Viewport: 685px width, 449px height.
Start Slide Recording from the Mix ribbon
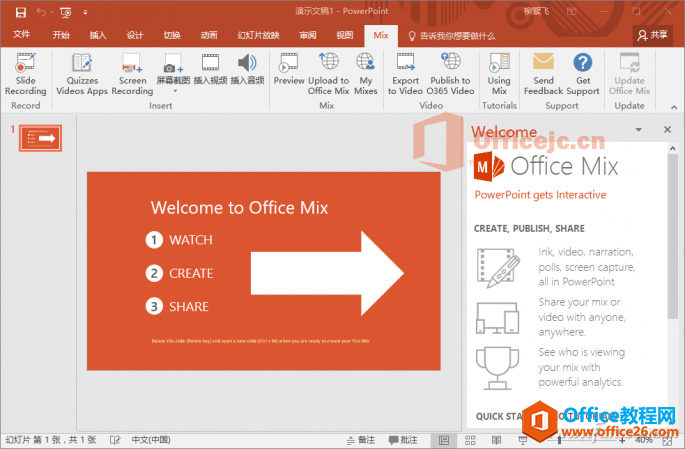pyautogui.click(x=25, y=74)
